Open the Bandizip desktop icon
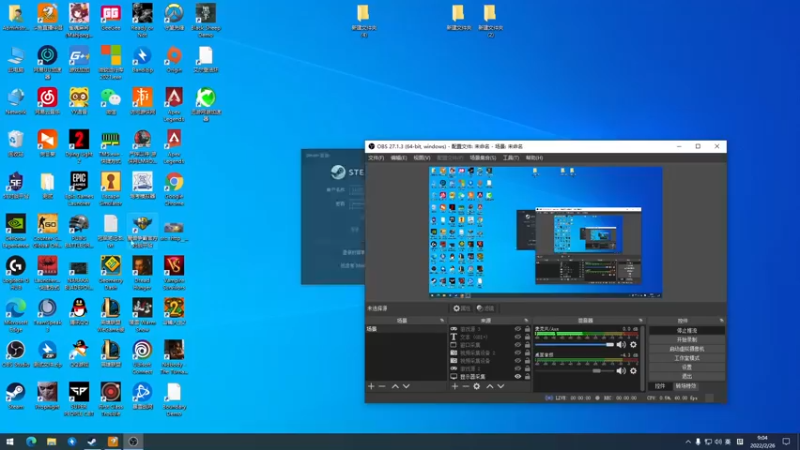 [x=142, y=59]
